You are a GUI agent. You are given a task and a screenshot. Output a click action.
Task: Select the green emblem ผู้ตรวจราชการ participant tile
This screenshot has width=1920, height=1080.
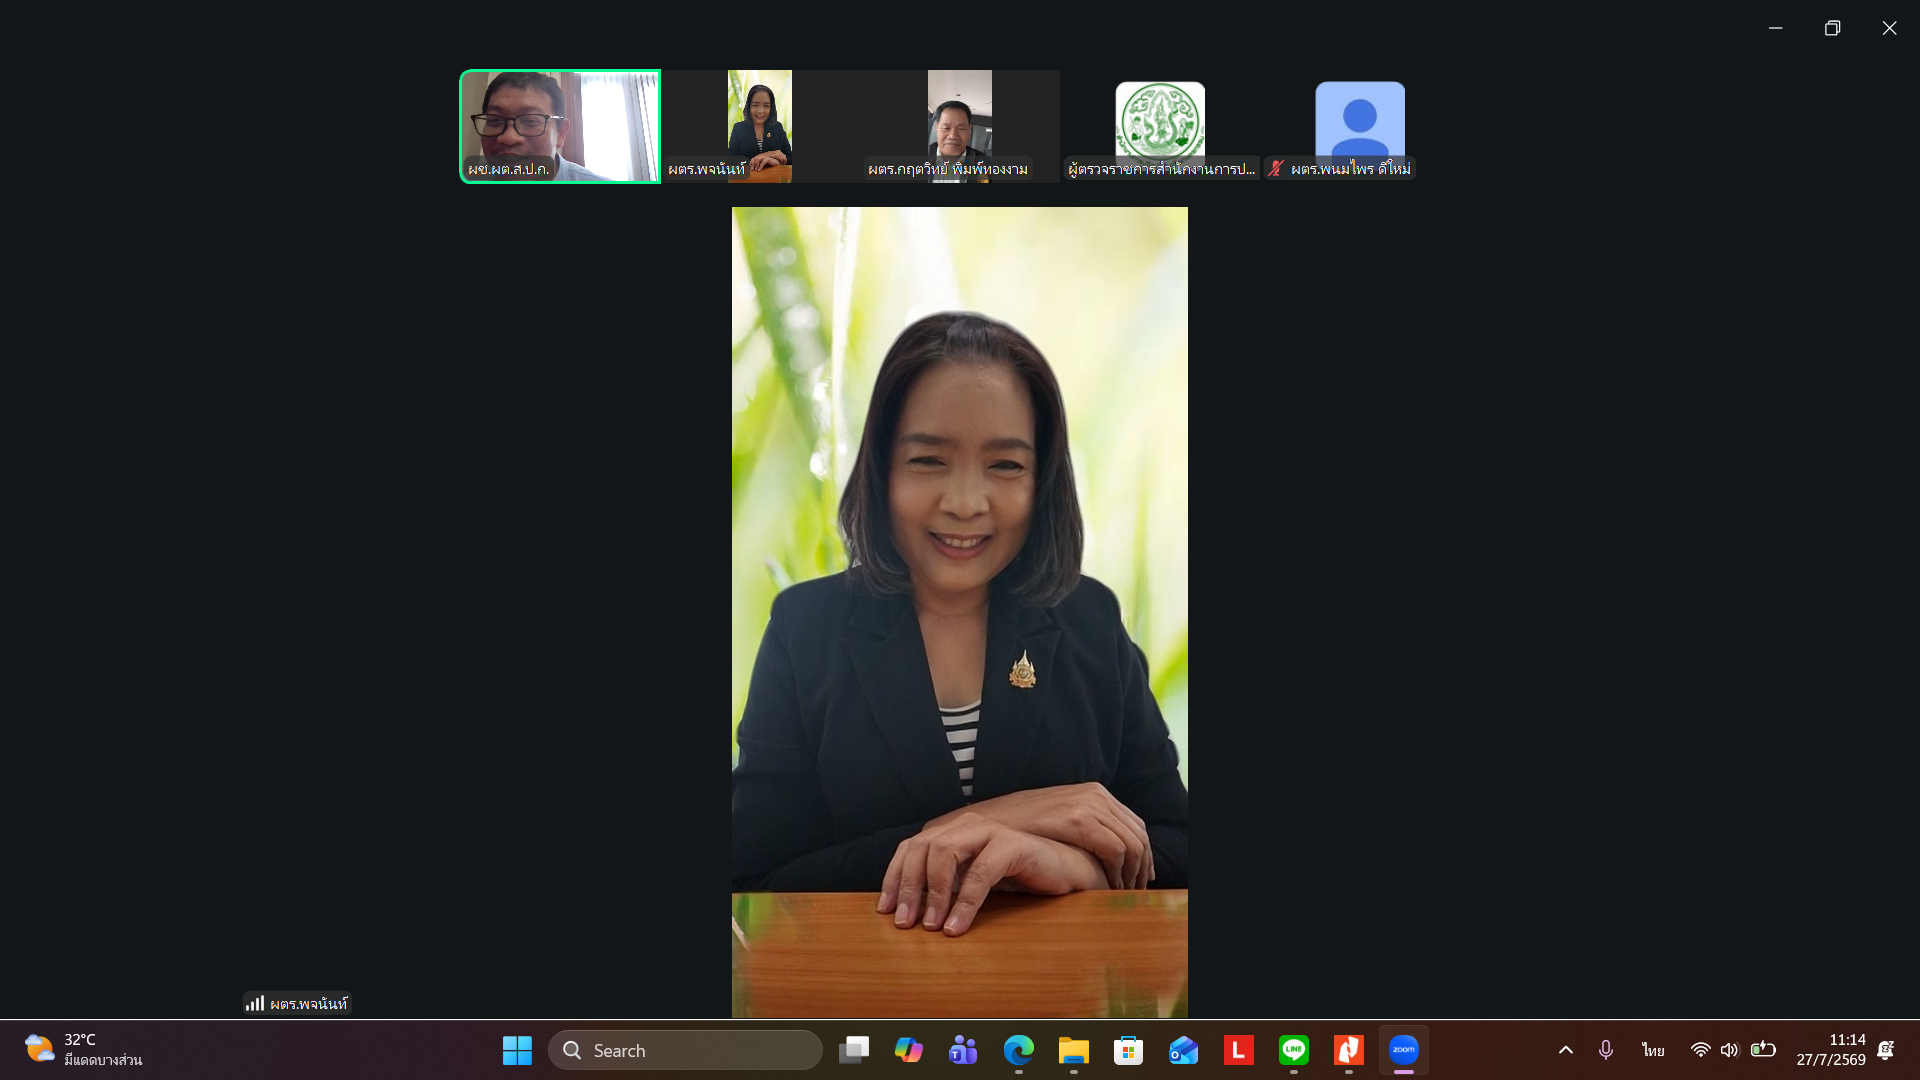(1160, 126)
